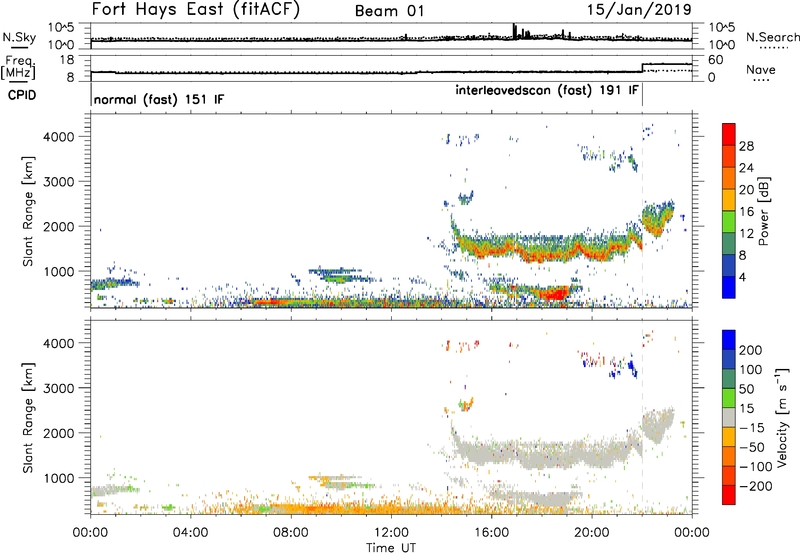Viewport: 800px width, 554px height.
Task: Click the '2000' tick on velocity panel
Action: pos(58,433)
